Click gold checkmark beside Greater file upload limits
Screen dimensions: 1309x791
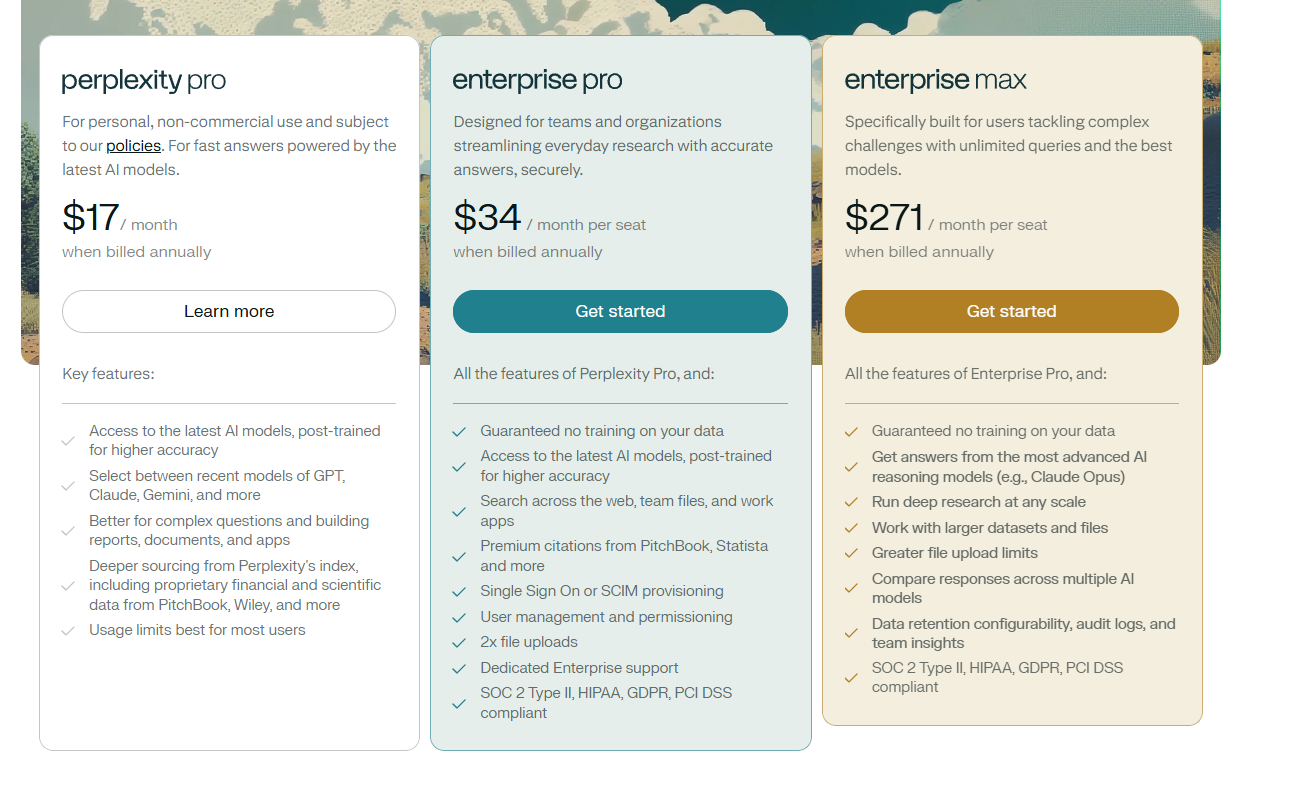point(851,554)
